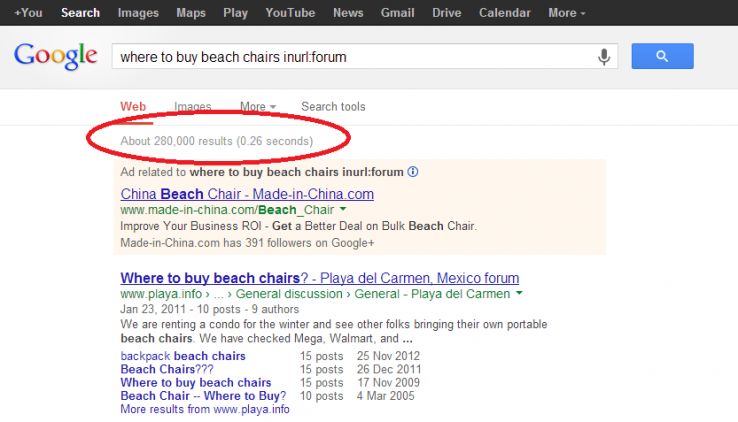738x422 pixels.
Task: Open Search tools options
Action: 333,107
